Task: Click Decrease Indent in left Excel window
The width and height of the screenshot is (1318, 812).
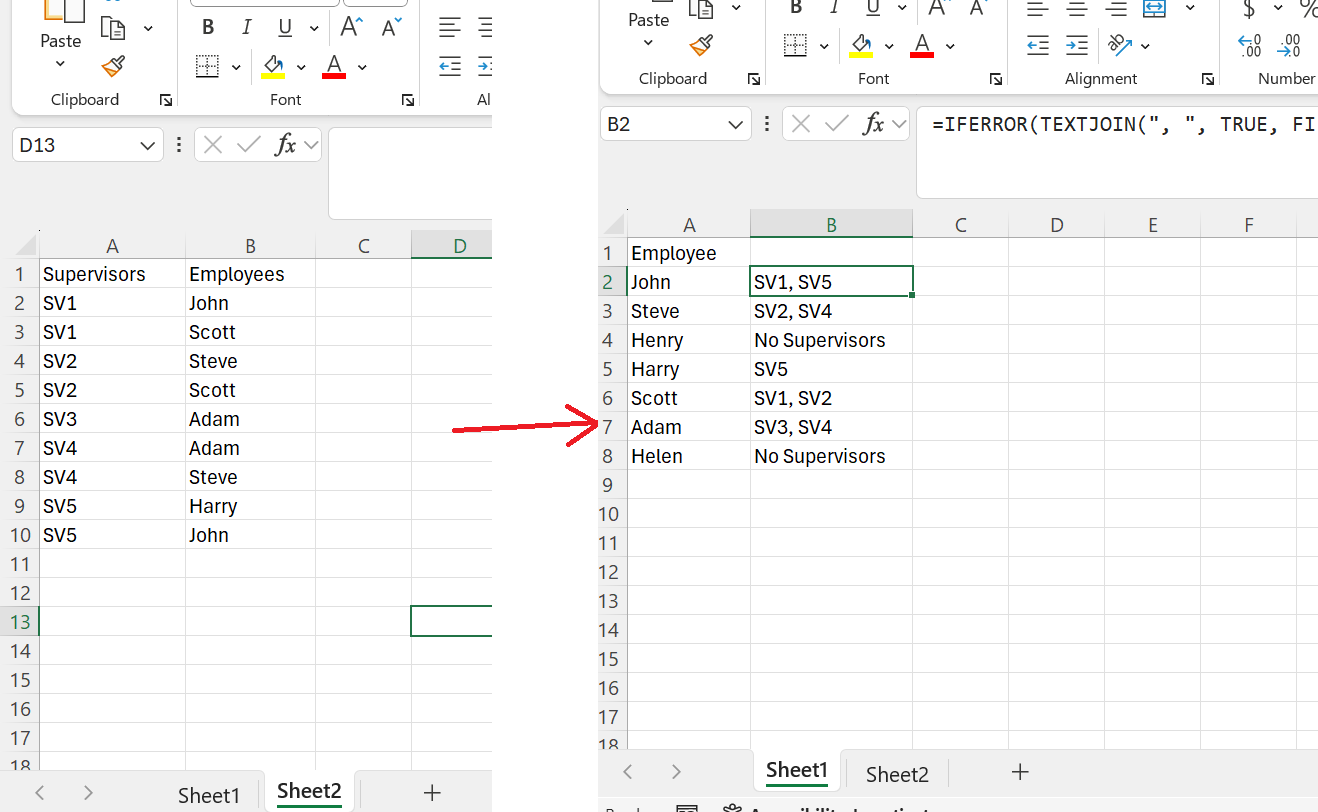Action: (450, 67)
